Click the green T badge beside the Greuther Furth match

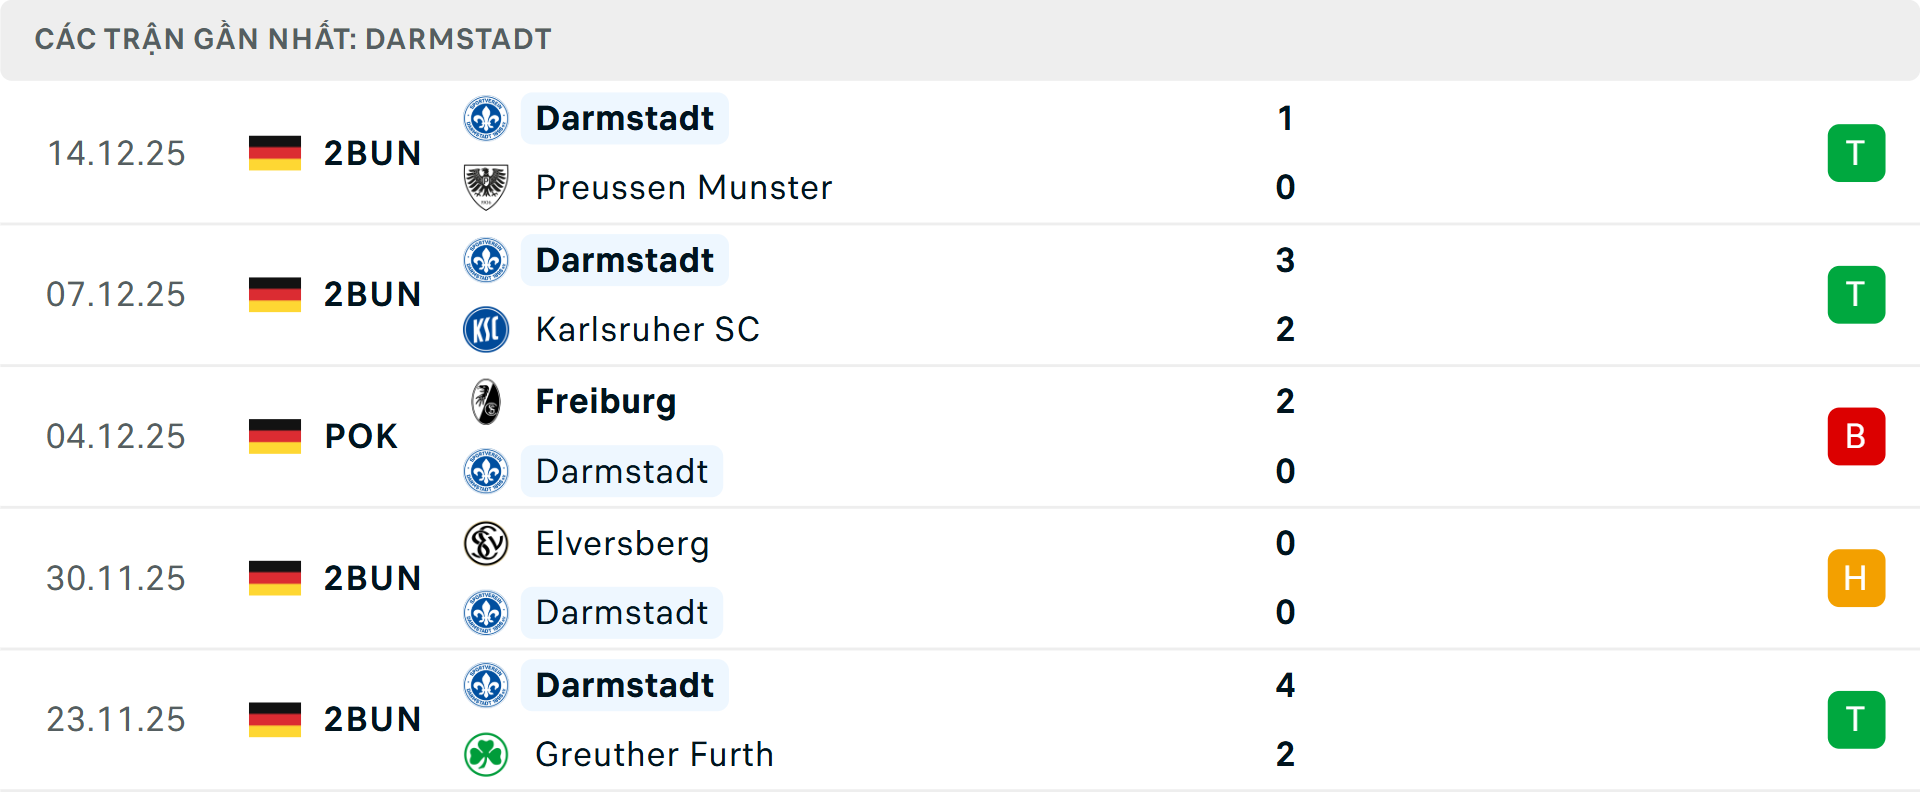[x=1856, y=719]
